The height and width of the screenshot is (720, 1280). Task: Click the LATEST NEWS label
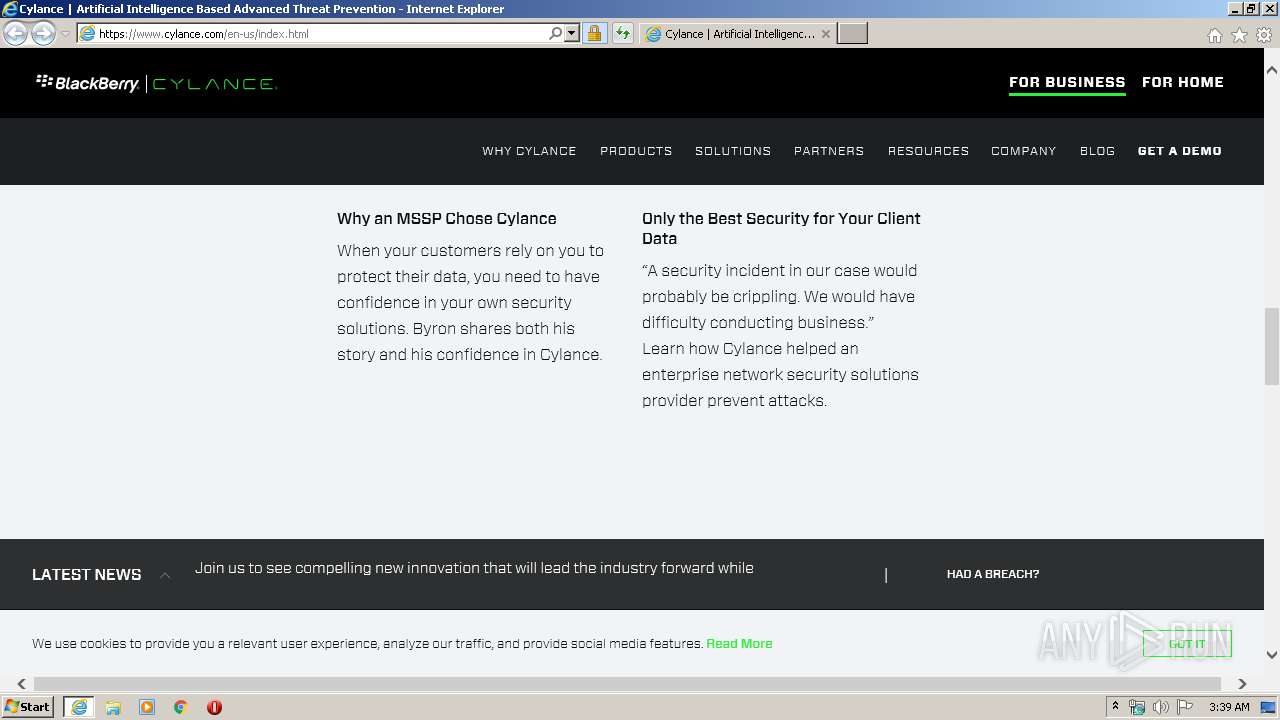(x=87, y=575)
